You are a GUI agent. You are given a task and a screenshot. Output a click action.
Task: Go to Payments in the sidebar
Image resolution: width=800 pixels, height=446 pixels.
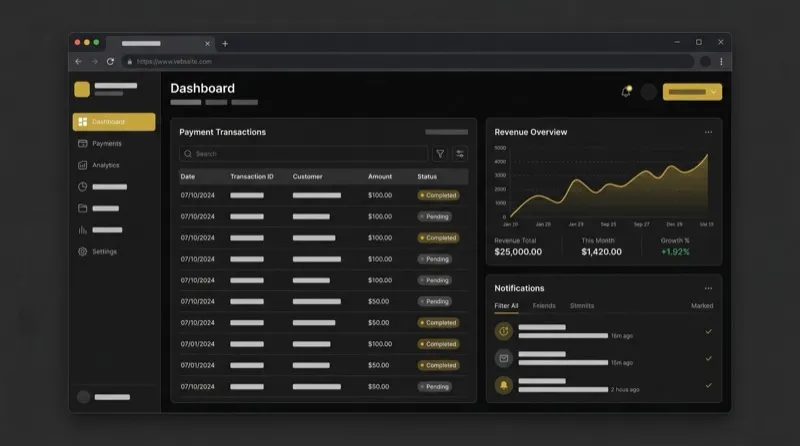click(106, 143)
